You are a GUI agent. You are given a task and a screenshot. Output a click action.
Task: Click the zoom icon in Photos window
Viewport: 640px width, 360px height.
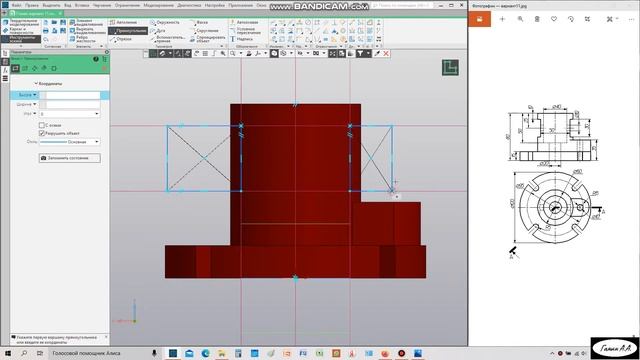(x=520, y=19)
